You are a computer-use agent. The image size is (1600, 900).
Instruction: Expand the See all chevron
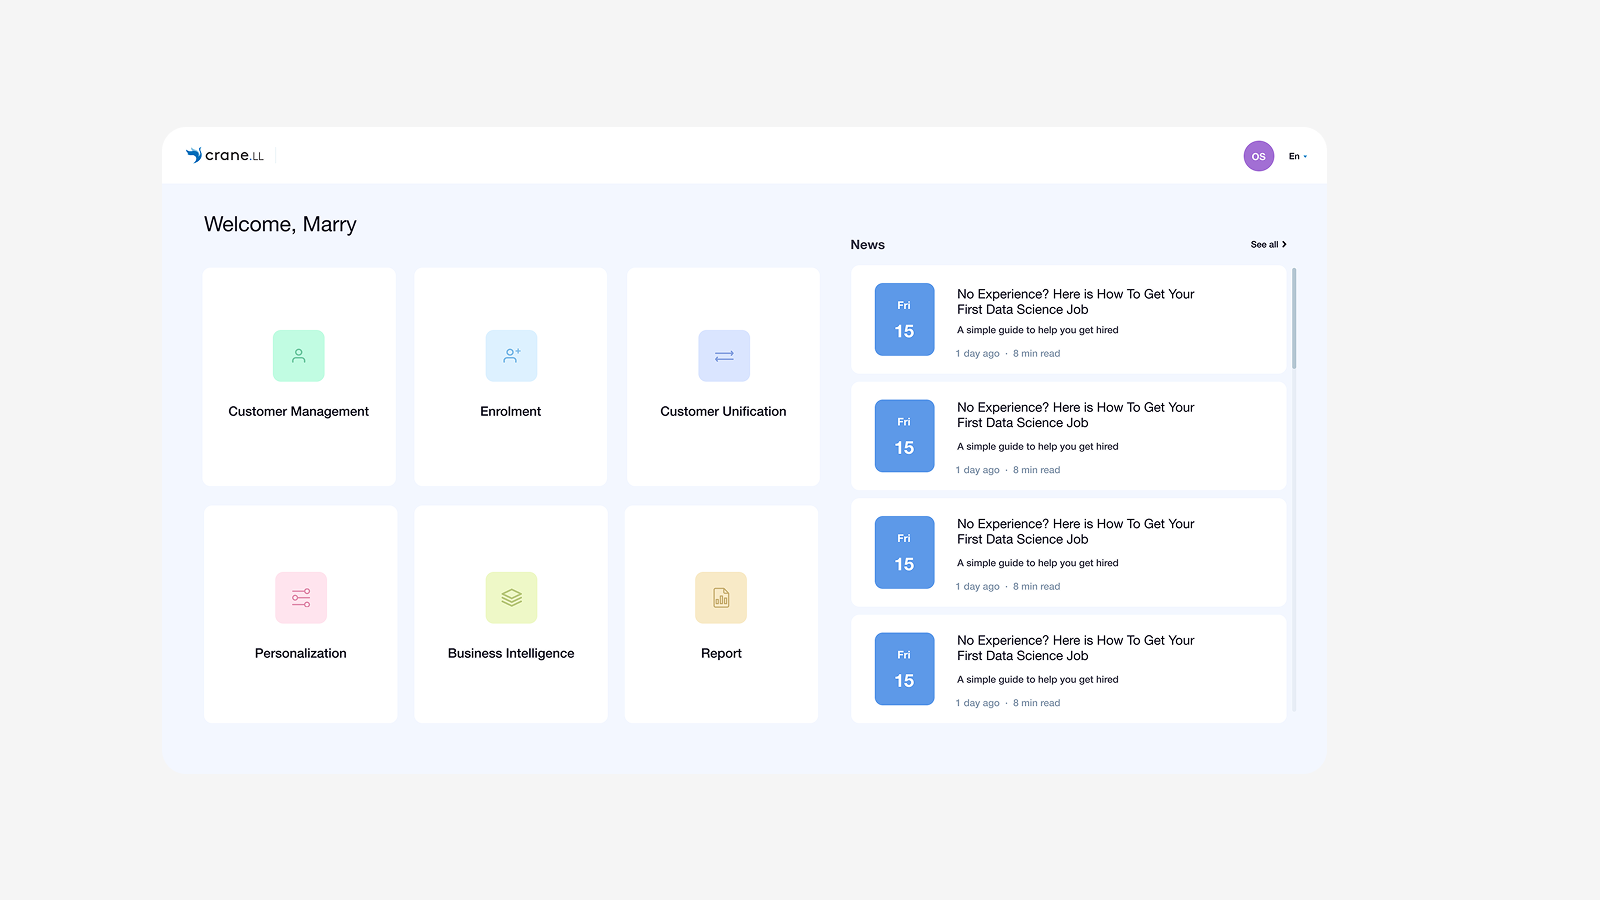click(x=1285, y=244)
